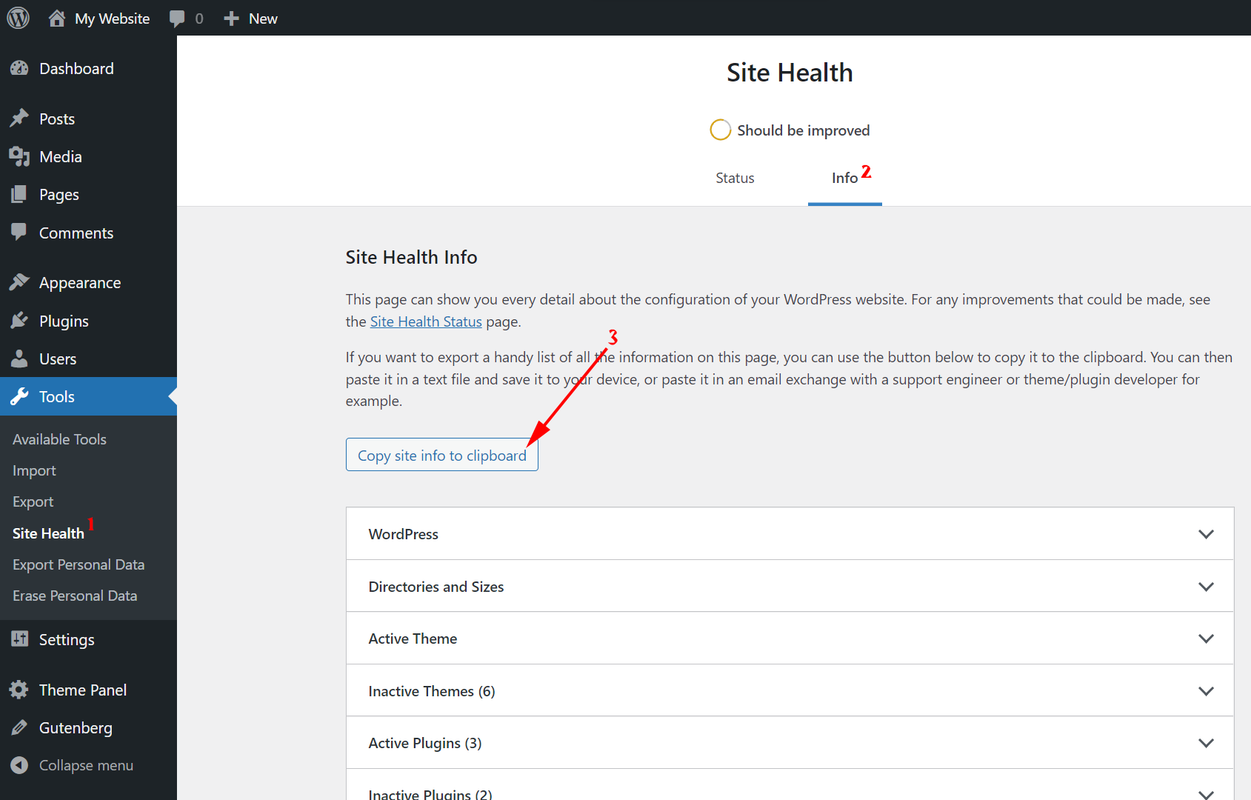
Task: Click the Inactive Themes (6) title text
Action: (432, 691)
